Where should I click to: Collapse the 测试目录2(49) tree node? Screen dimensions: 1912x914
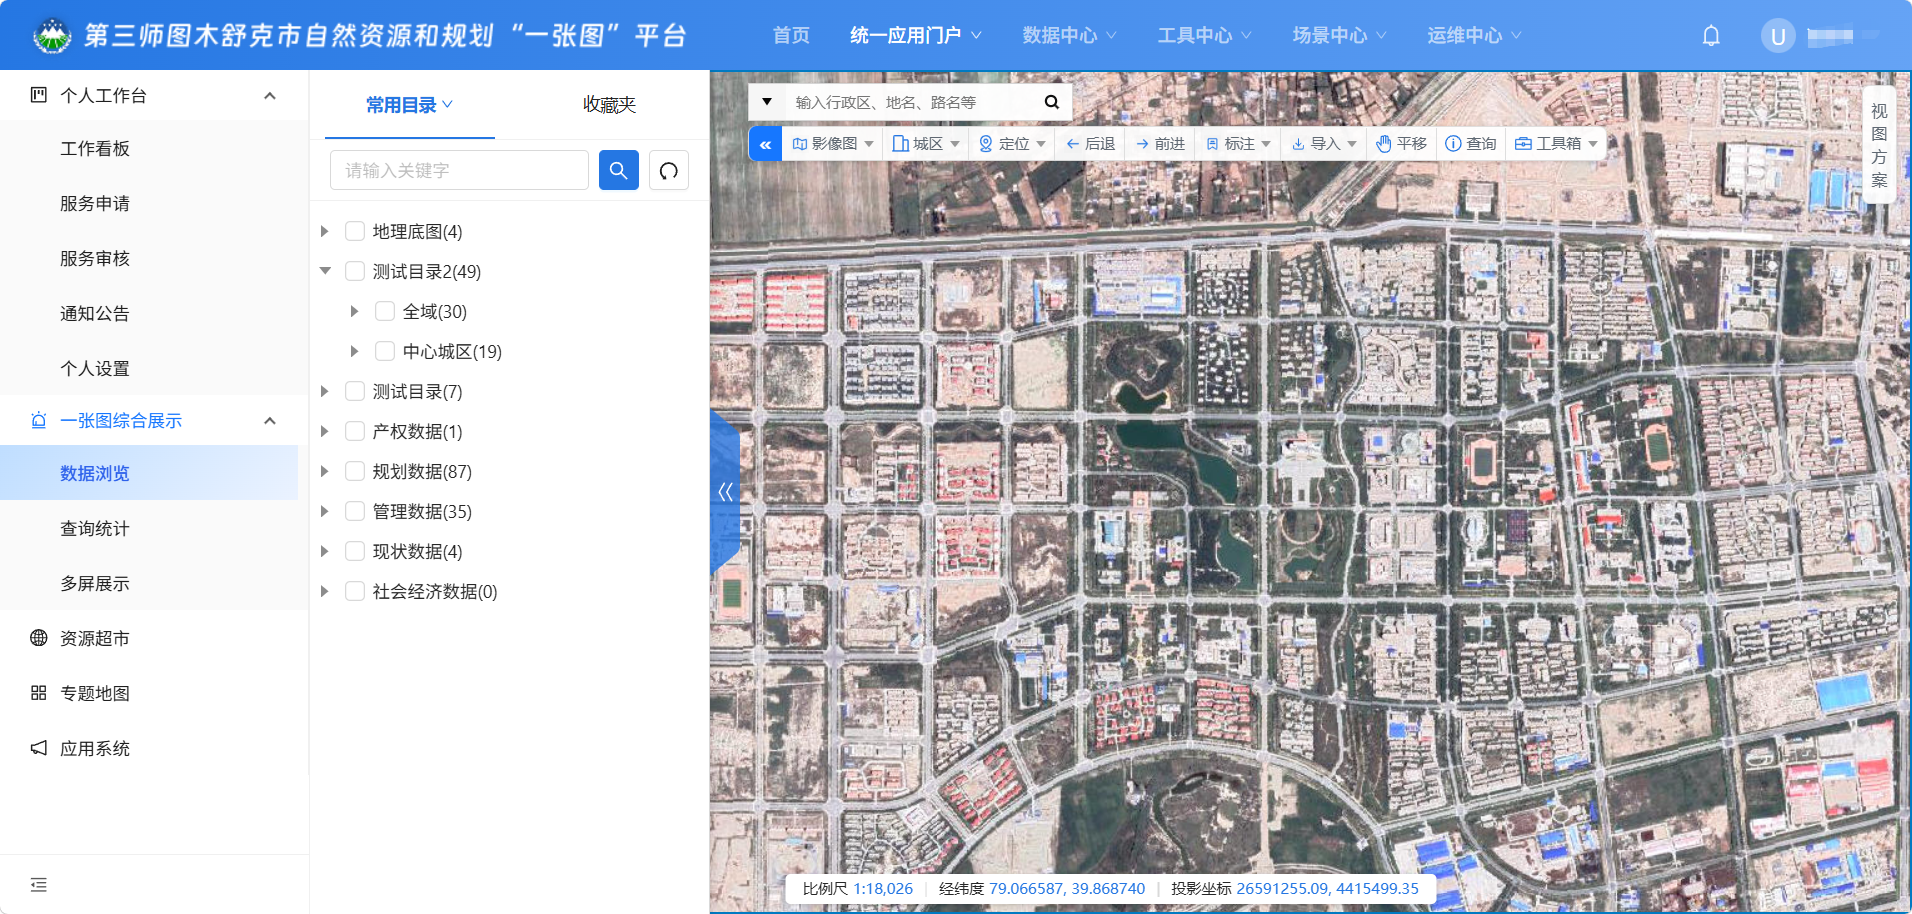pos(325,271)
